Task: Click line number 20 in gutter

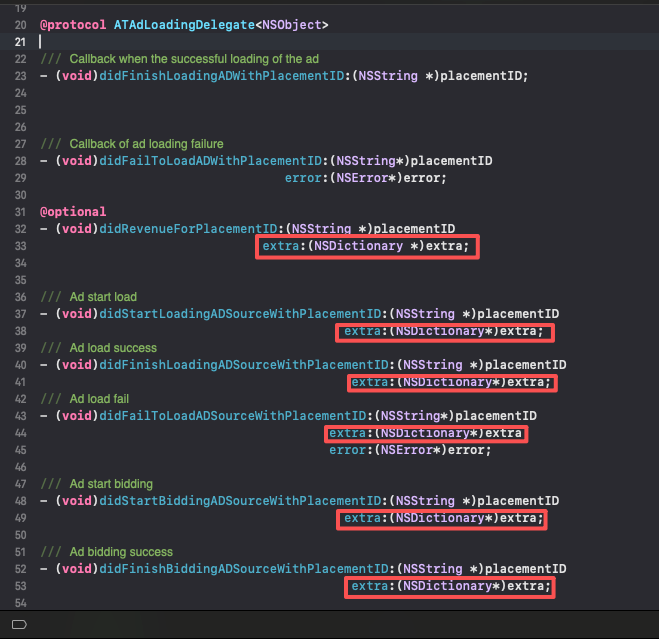Action: pos(21,25)
